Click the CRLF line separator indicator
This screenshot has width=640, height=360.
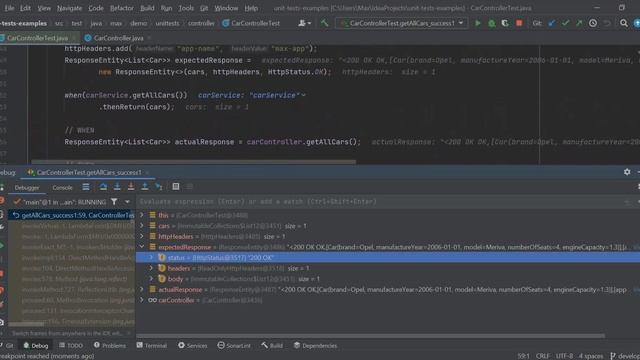(542, 356)
